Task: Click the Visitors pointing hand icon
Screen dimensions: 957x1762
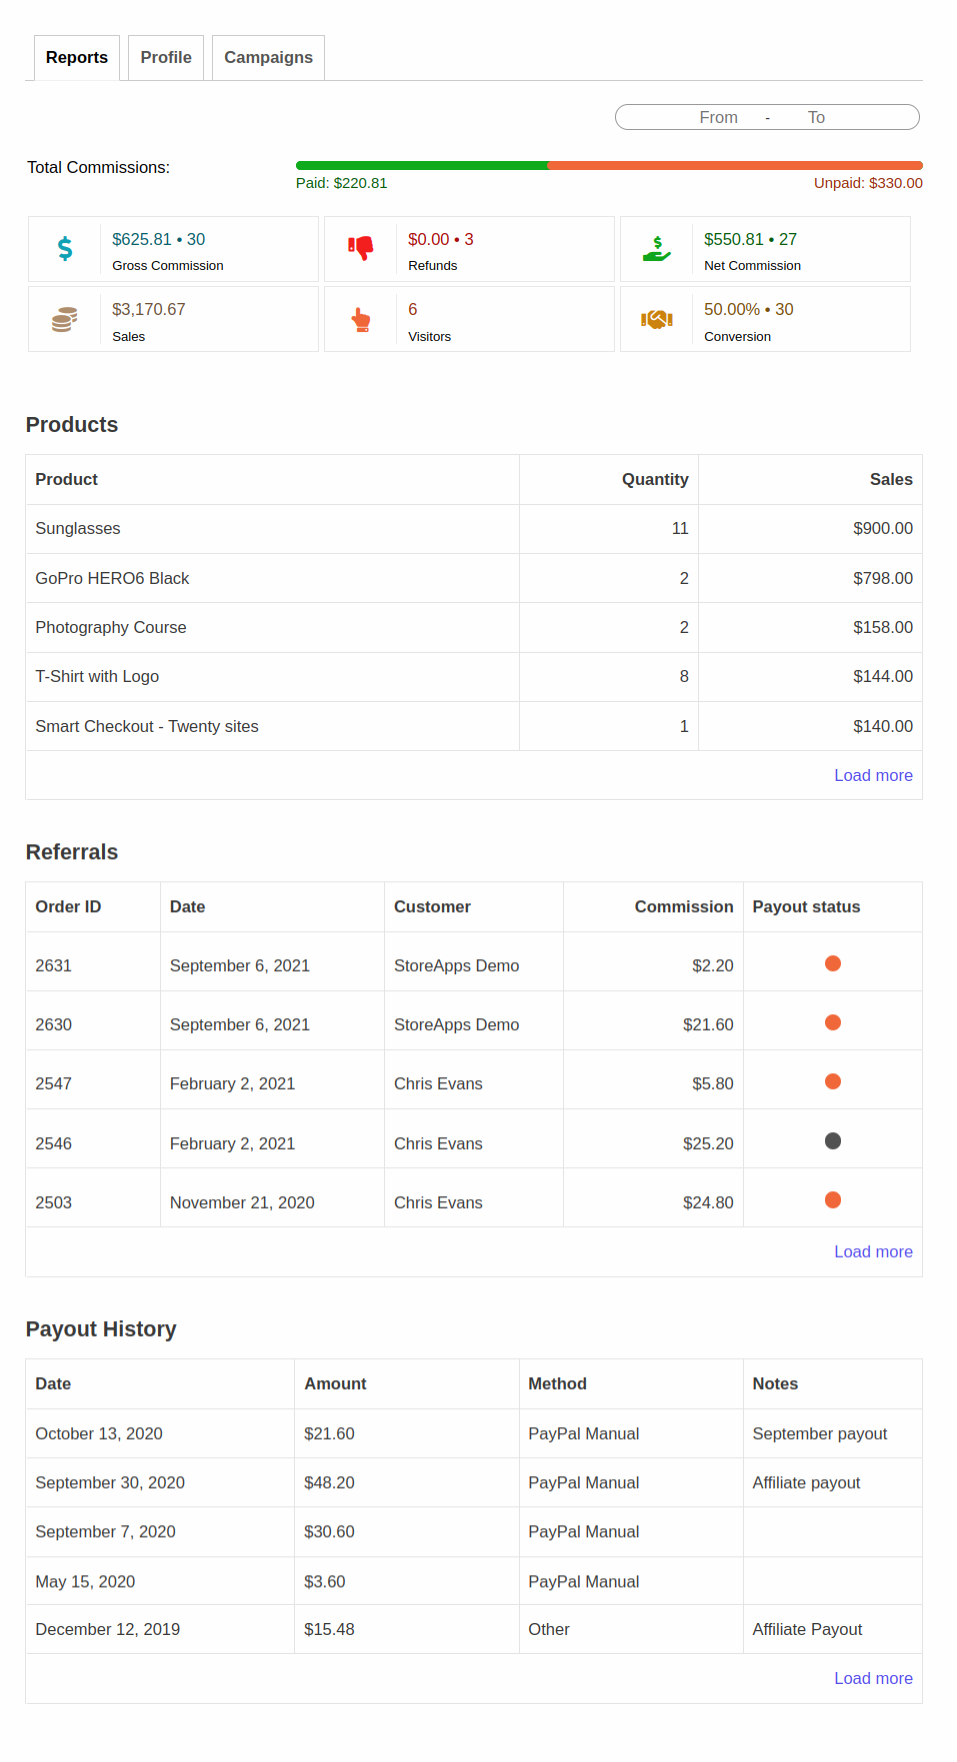Action: coord(361,320)
